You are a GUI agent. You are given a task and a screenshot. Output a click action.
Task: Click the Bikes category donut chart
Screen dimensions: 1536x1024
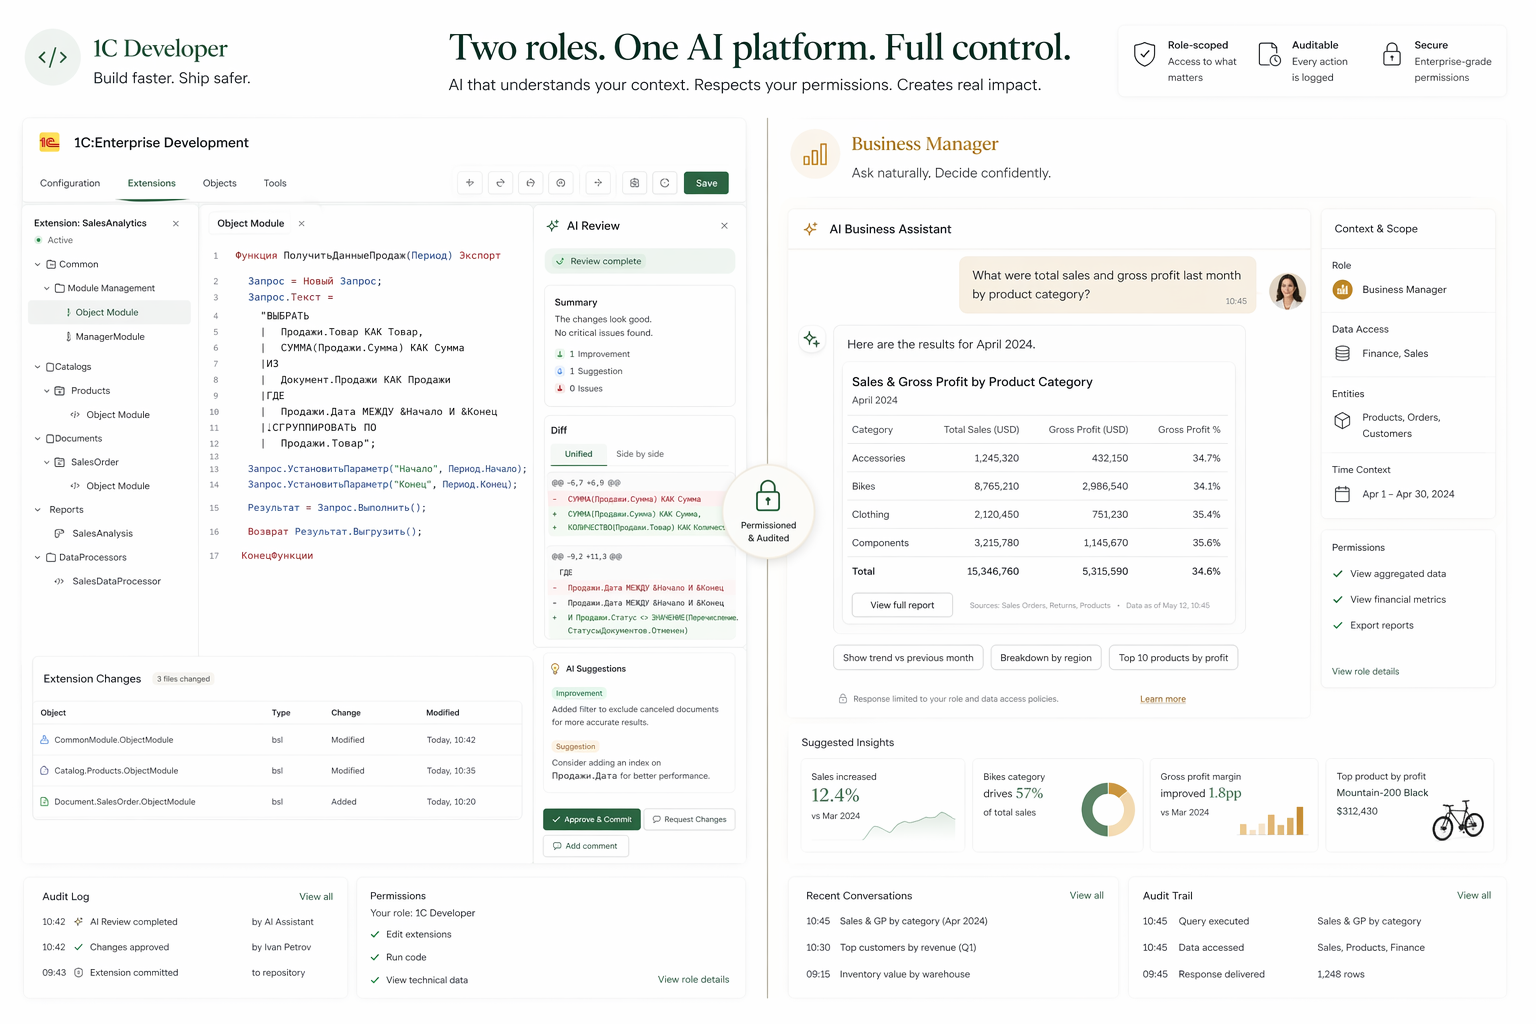click(1107, 808)
